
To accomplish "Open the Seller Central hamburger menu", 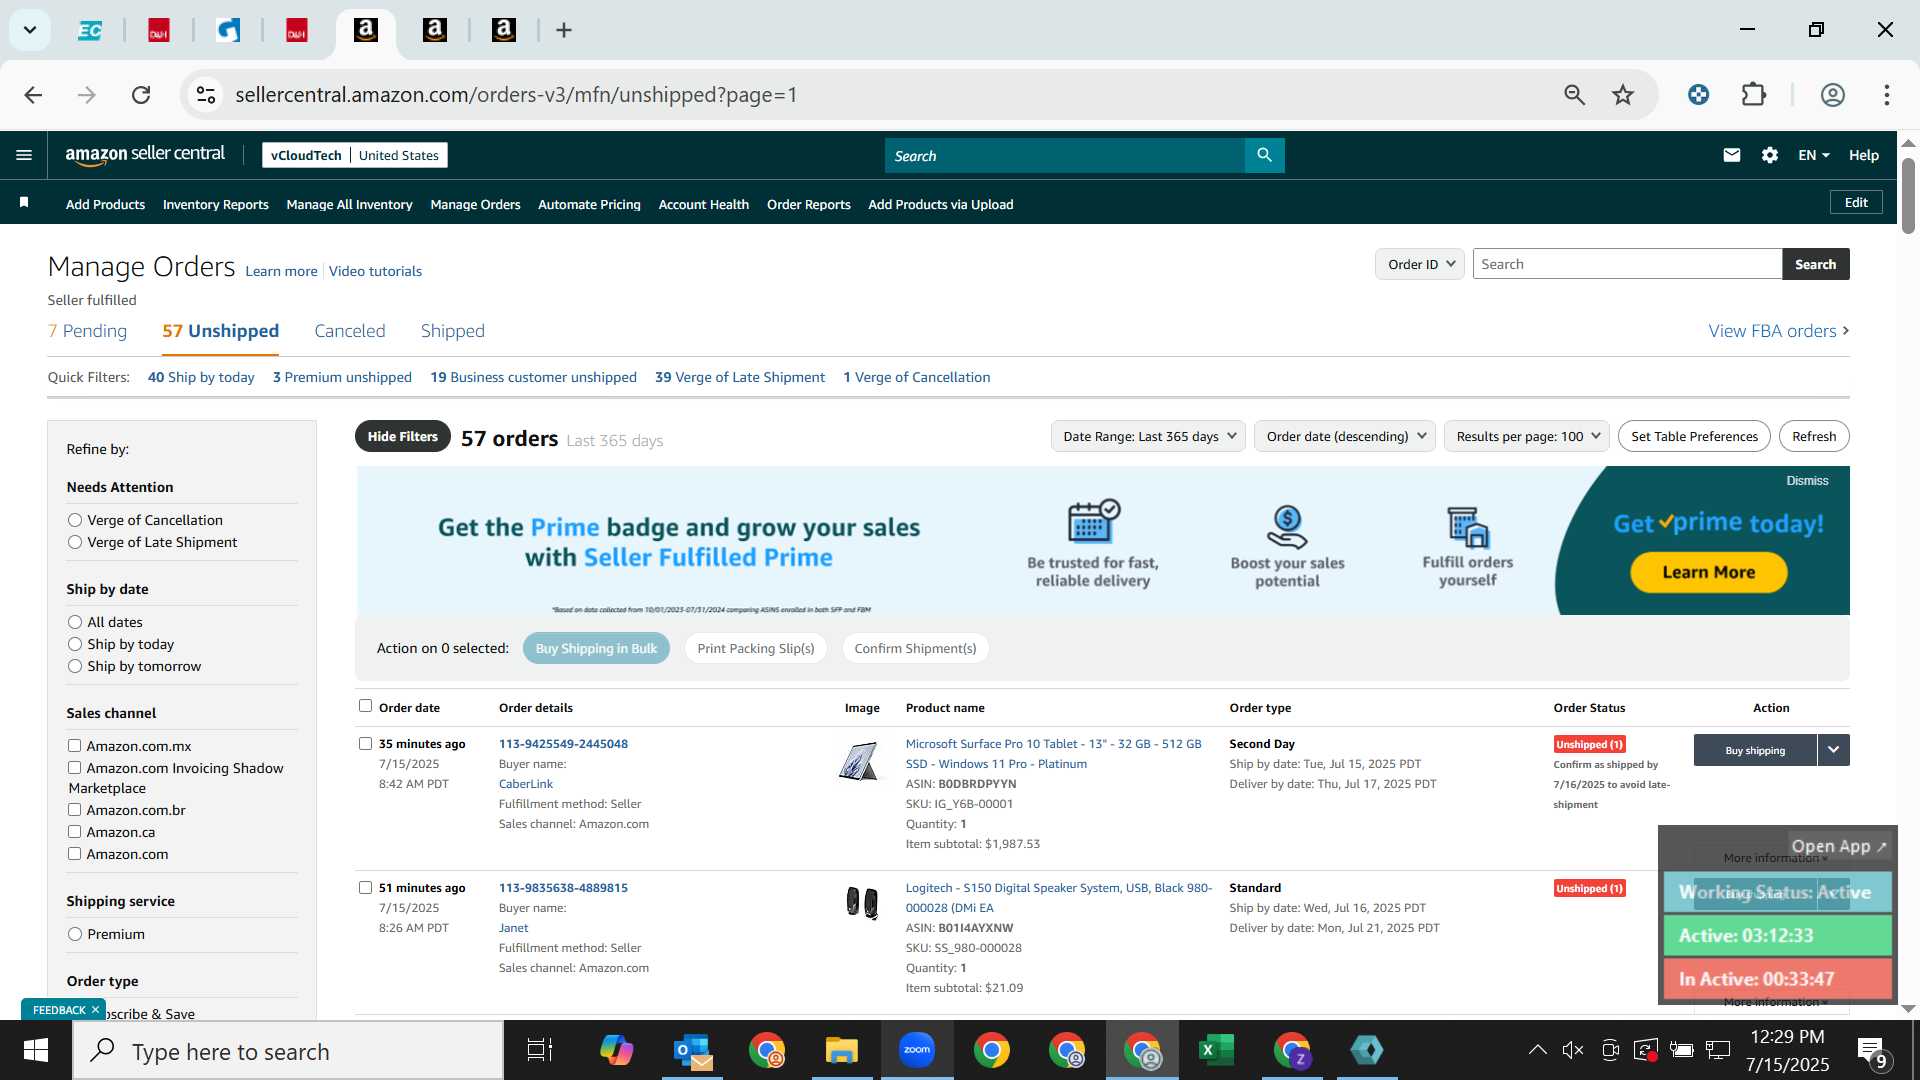I will click(24, 155).
